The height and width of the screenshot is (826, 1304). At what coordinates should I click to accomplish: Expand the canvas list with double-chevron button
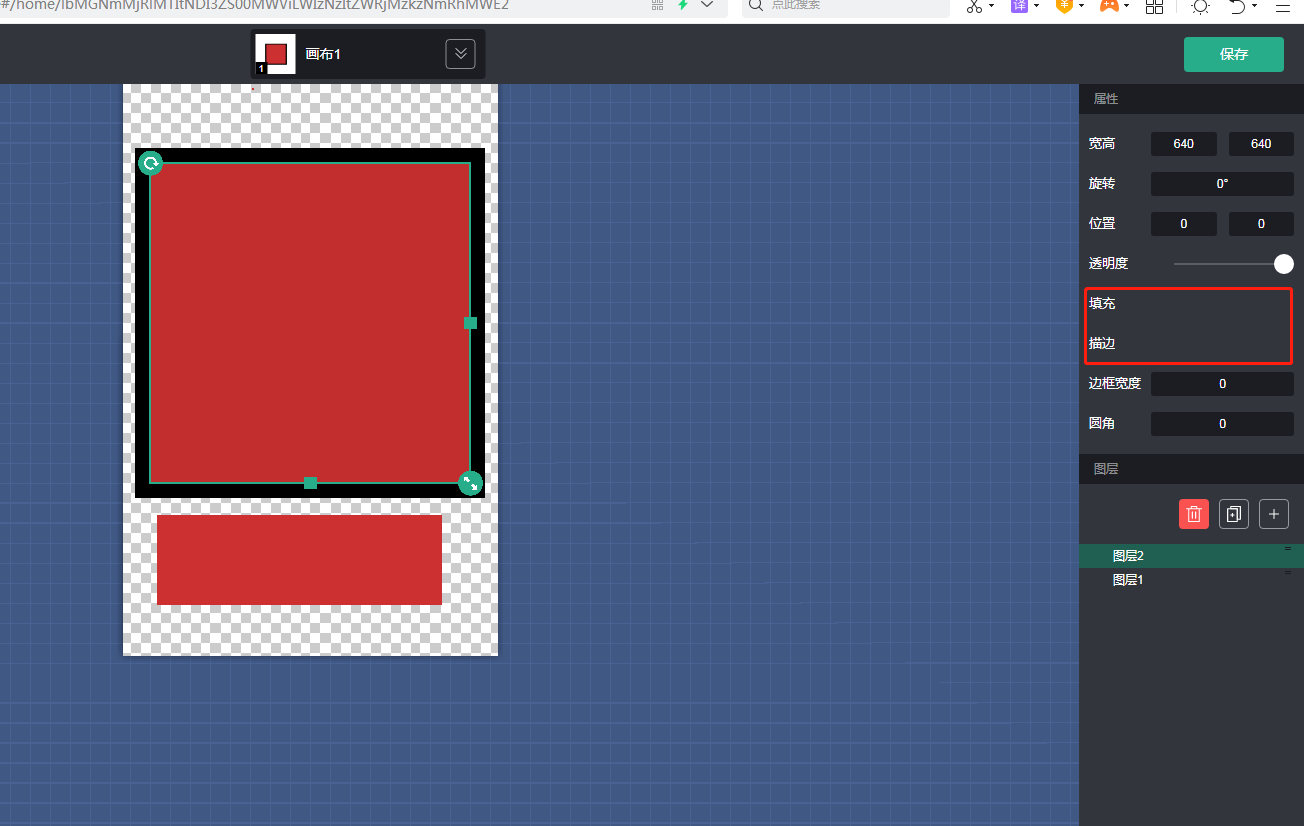(x=460, y=54)
